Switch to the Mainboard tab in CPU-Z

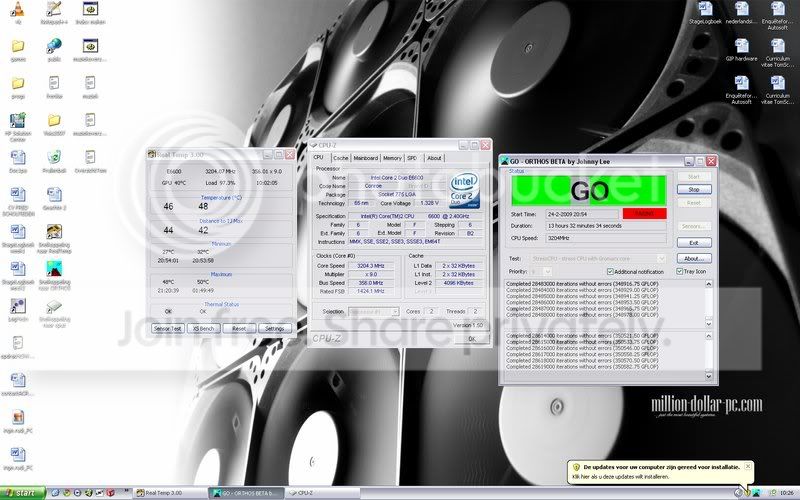366,158
